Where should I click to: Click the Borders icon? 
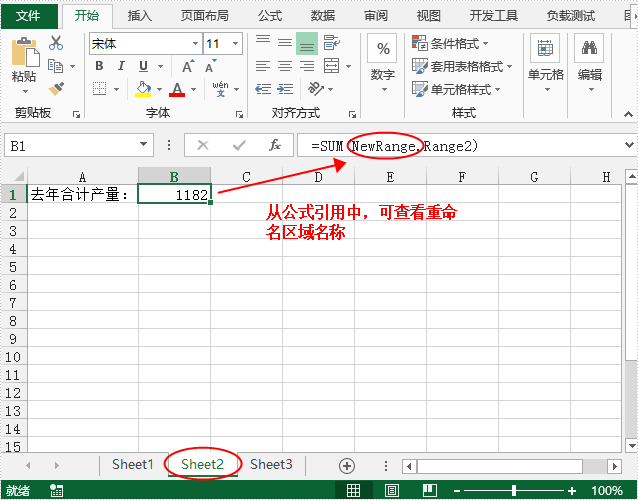(x=99, y=88)
